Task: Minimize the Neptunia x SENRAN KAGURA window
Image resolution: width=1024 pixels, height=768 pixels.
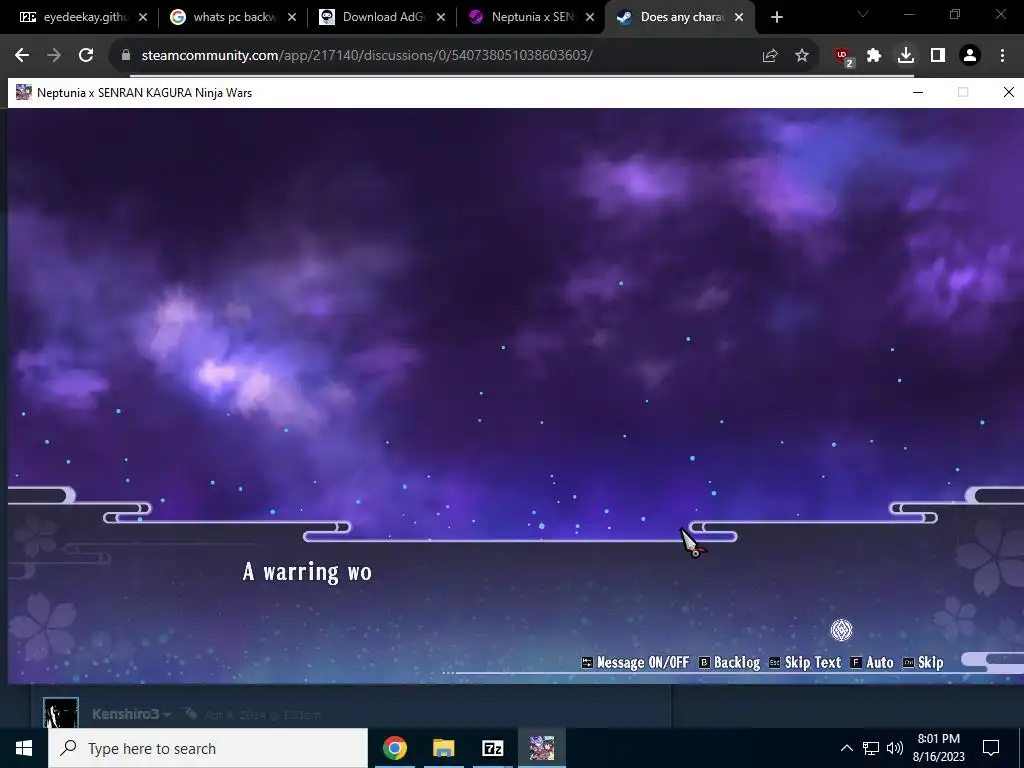Action: (918, 92)
